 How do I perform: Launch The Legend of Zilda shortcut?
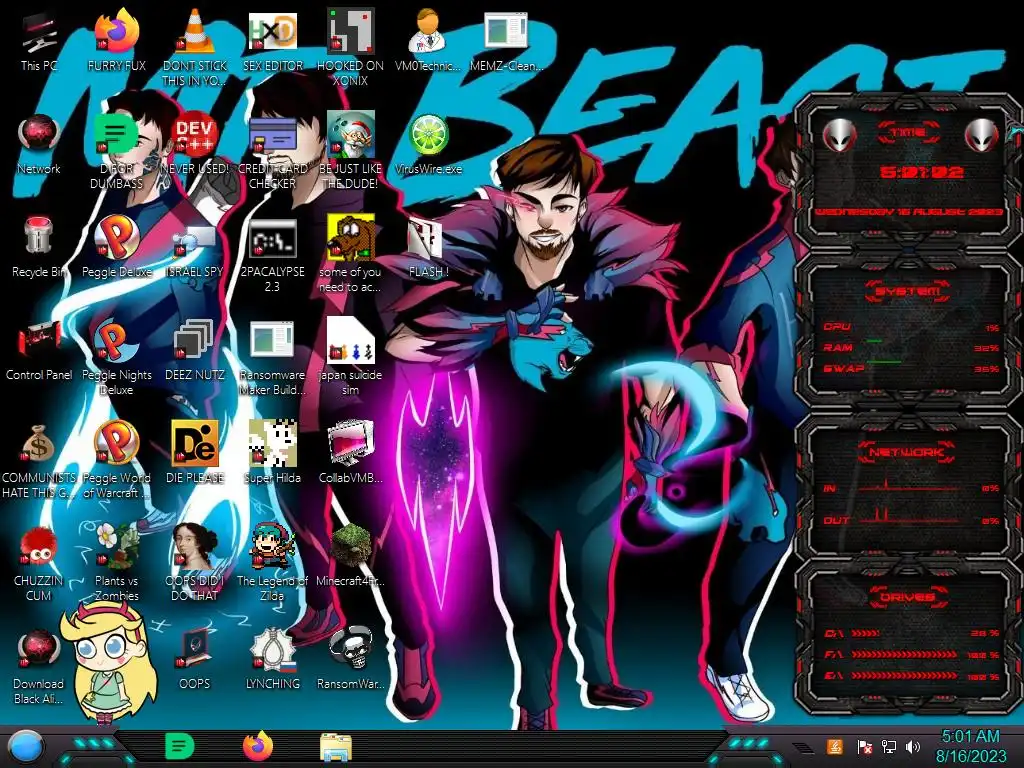[x=272, y=562]
